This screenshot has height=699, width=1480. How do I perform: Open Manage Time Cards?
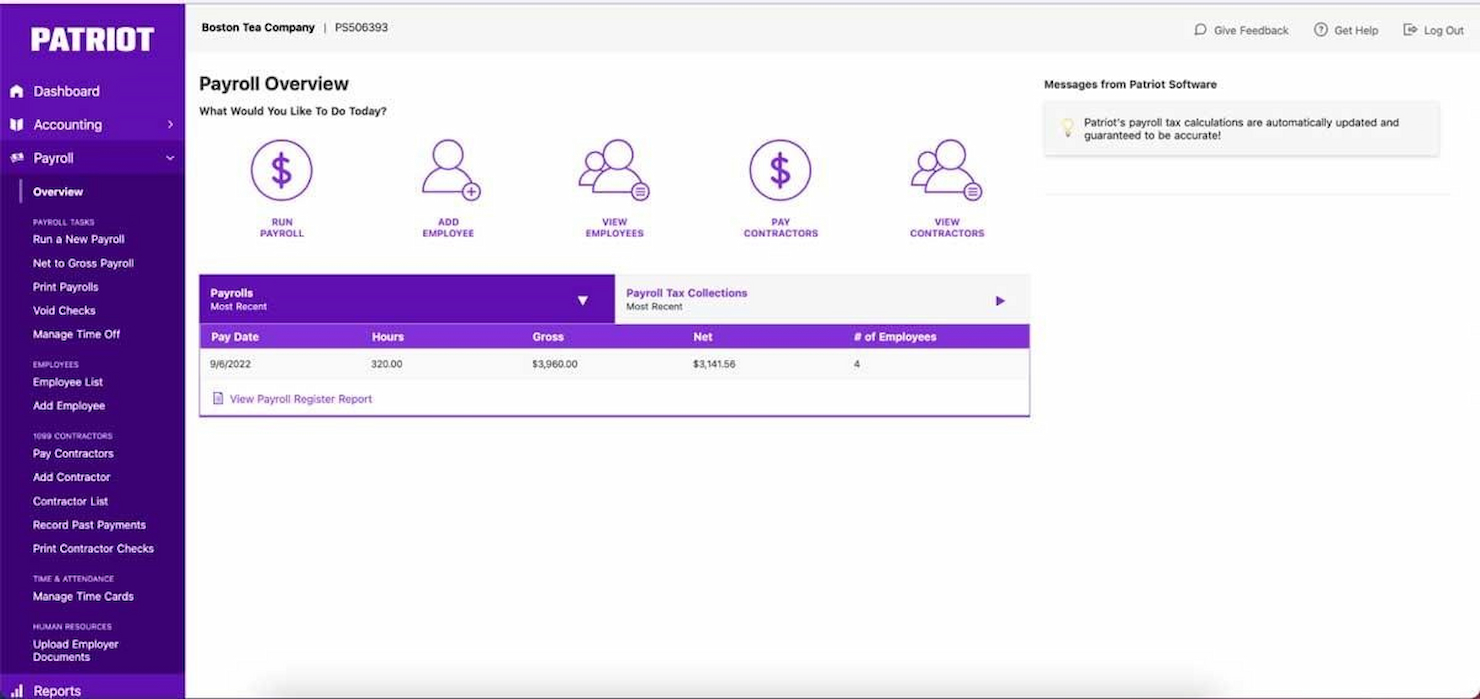pyautogui.click(x=83, y=596)
